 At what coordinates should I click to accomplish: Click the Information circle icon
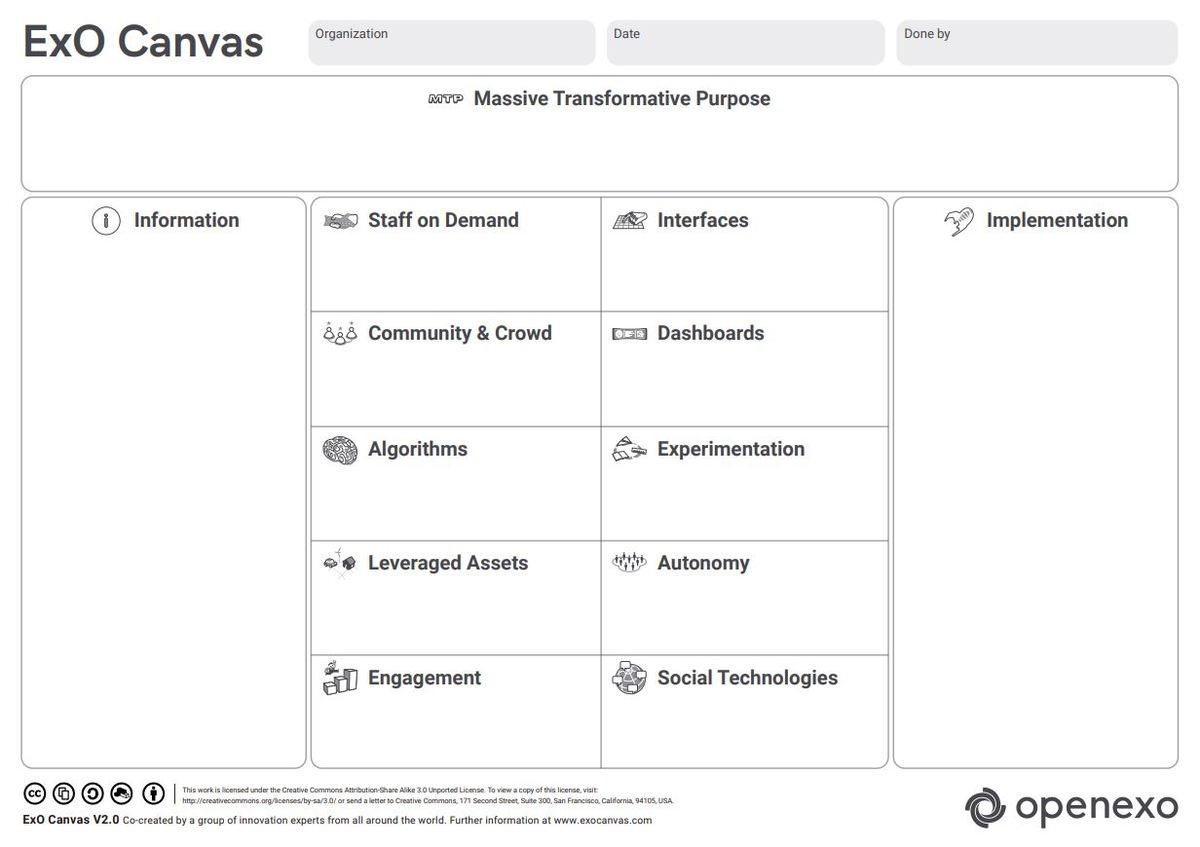(106, 221)
